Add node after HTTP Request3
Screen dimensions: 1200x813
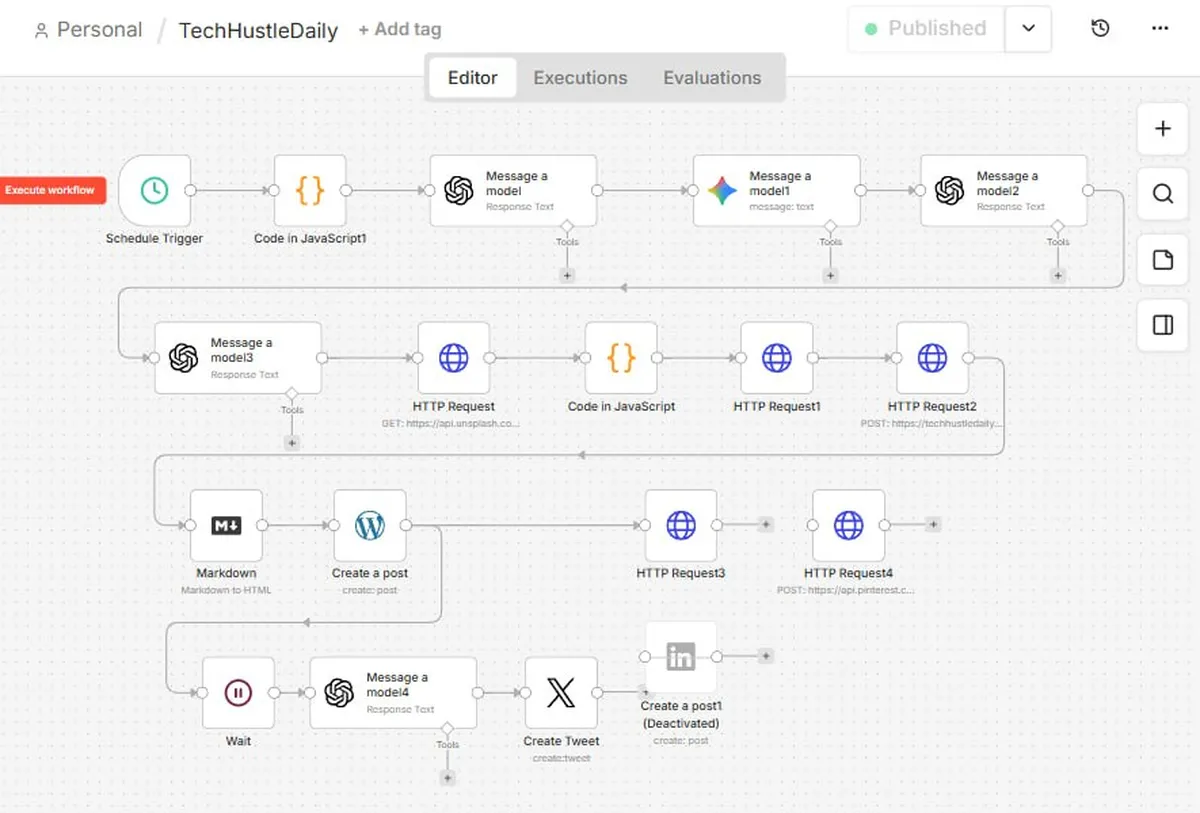point(765,524)
